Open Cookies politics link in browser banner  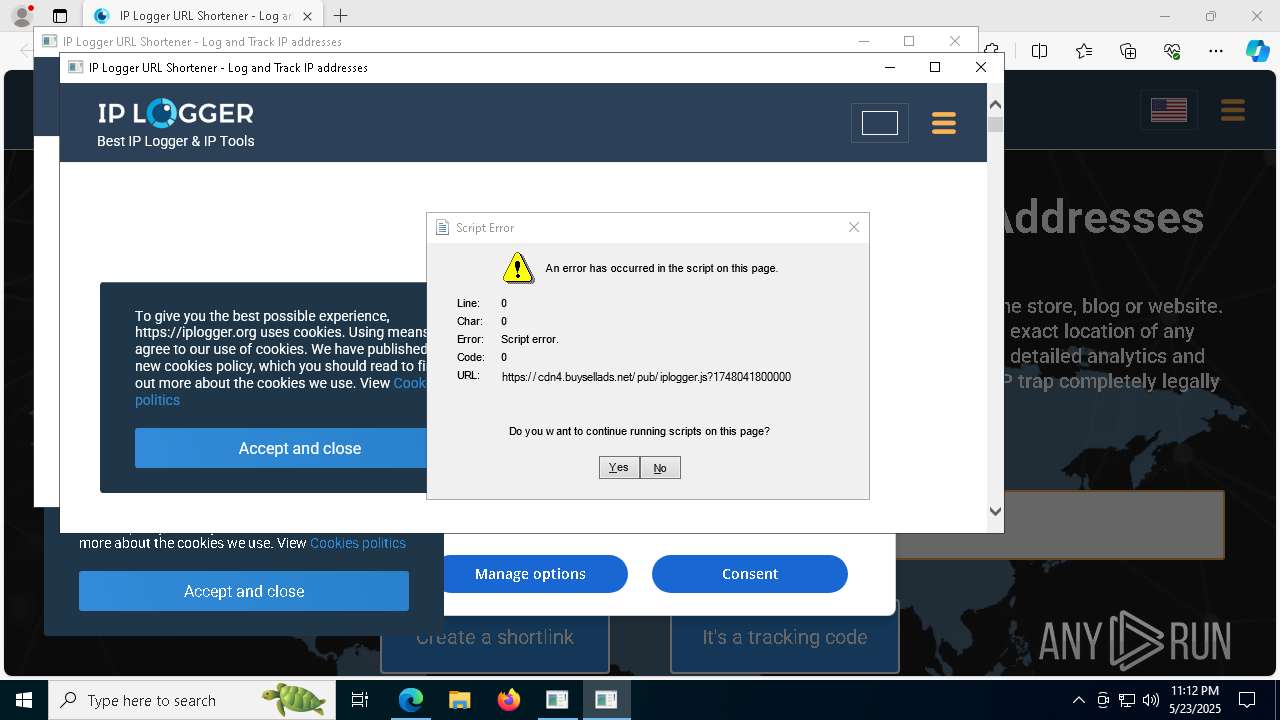358,543
